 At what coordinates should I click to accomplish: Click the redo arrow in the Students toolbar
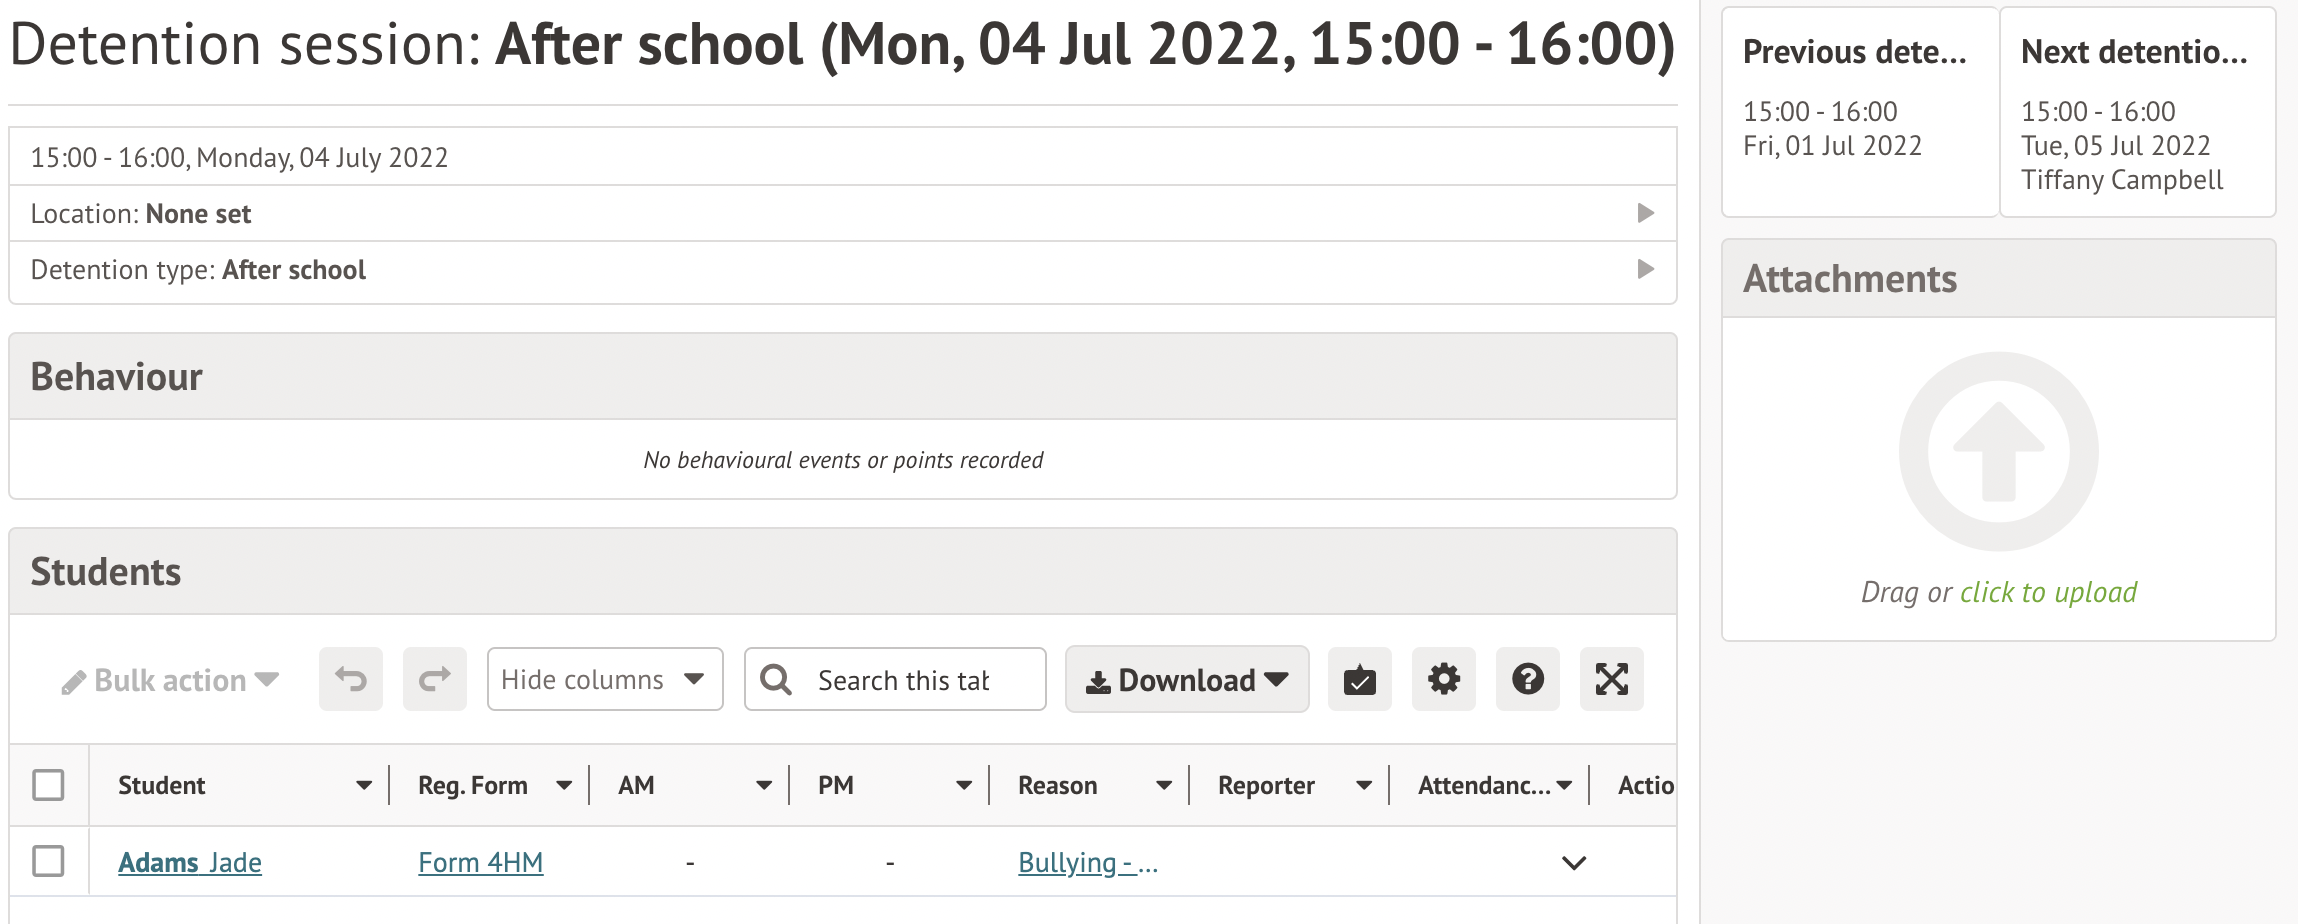point(434,679)
